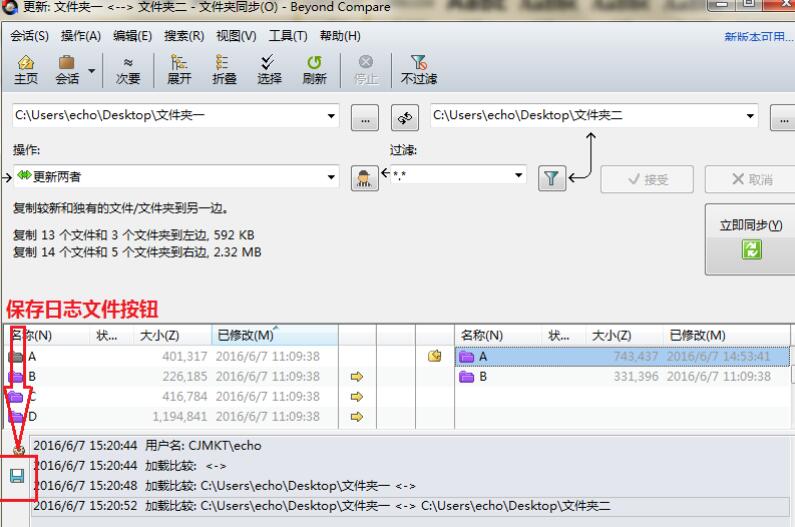This screenshot has width=795, height=527.
Task: Click the copy-right arrow for folder C
Action: pos(357,397)
